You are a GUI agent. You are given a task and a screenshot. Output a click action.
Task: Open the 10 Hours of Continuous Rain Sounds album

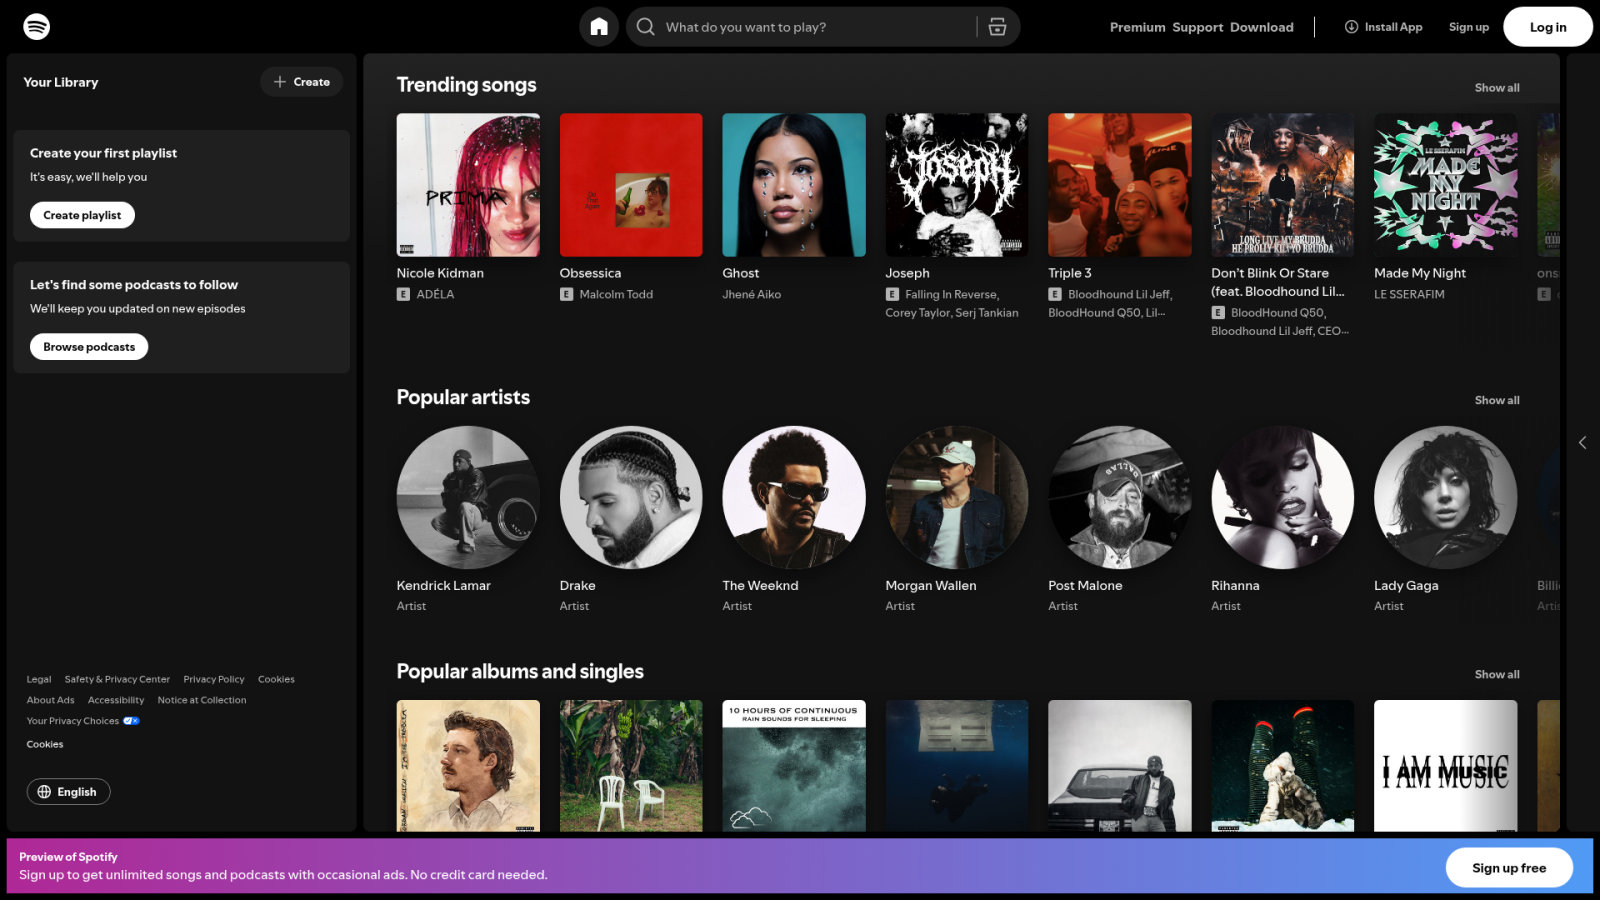[794, 766]
